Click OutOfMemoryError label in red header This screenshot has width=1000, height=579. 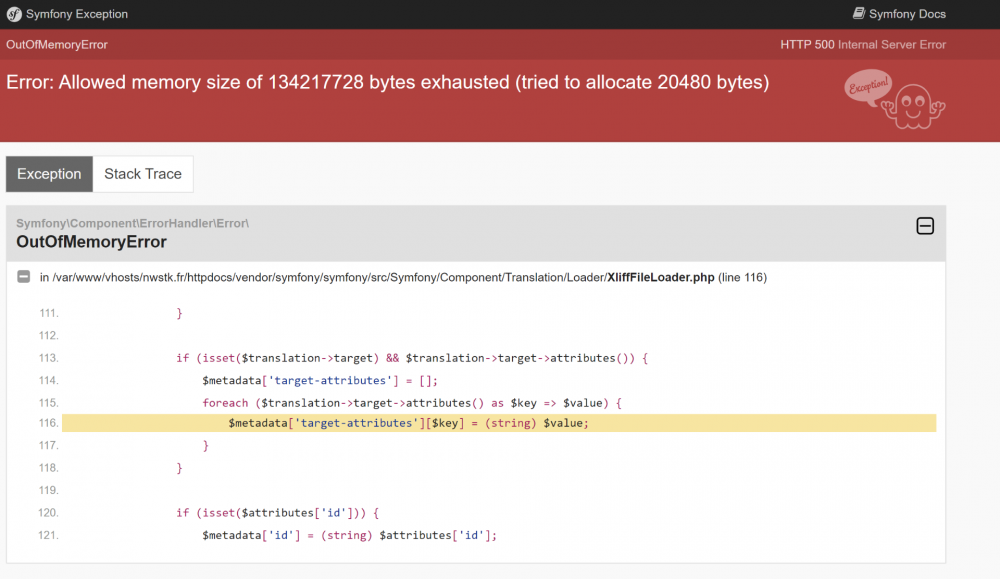point(57,45)
